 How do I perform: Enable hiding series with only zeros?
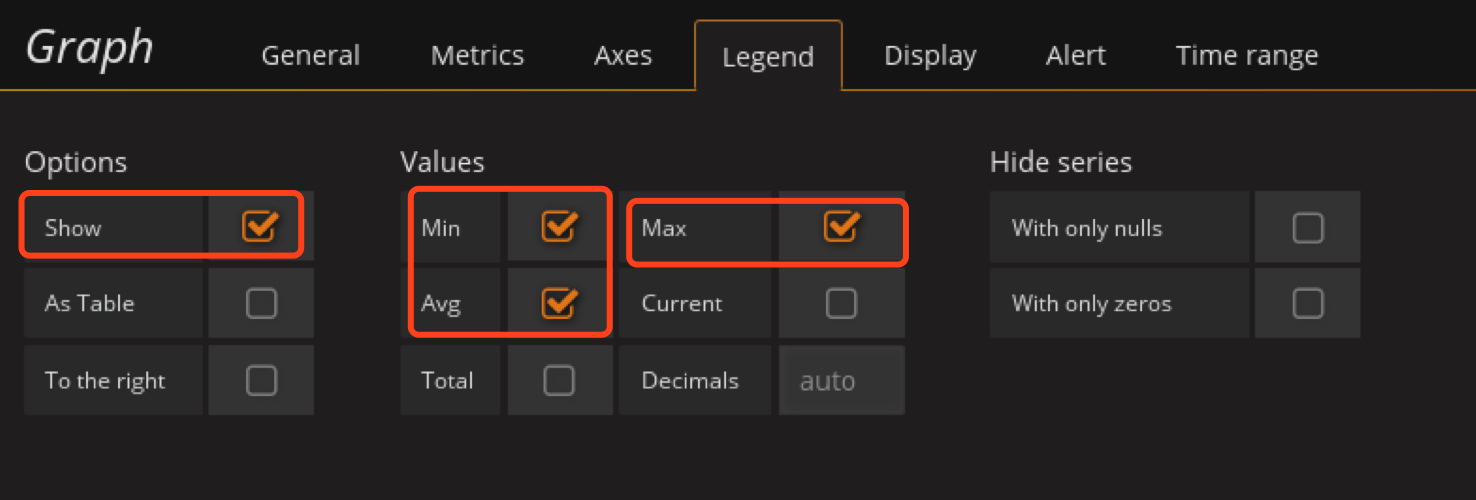[x=1307, y=303]
